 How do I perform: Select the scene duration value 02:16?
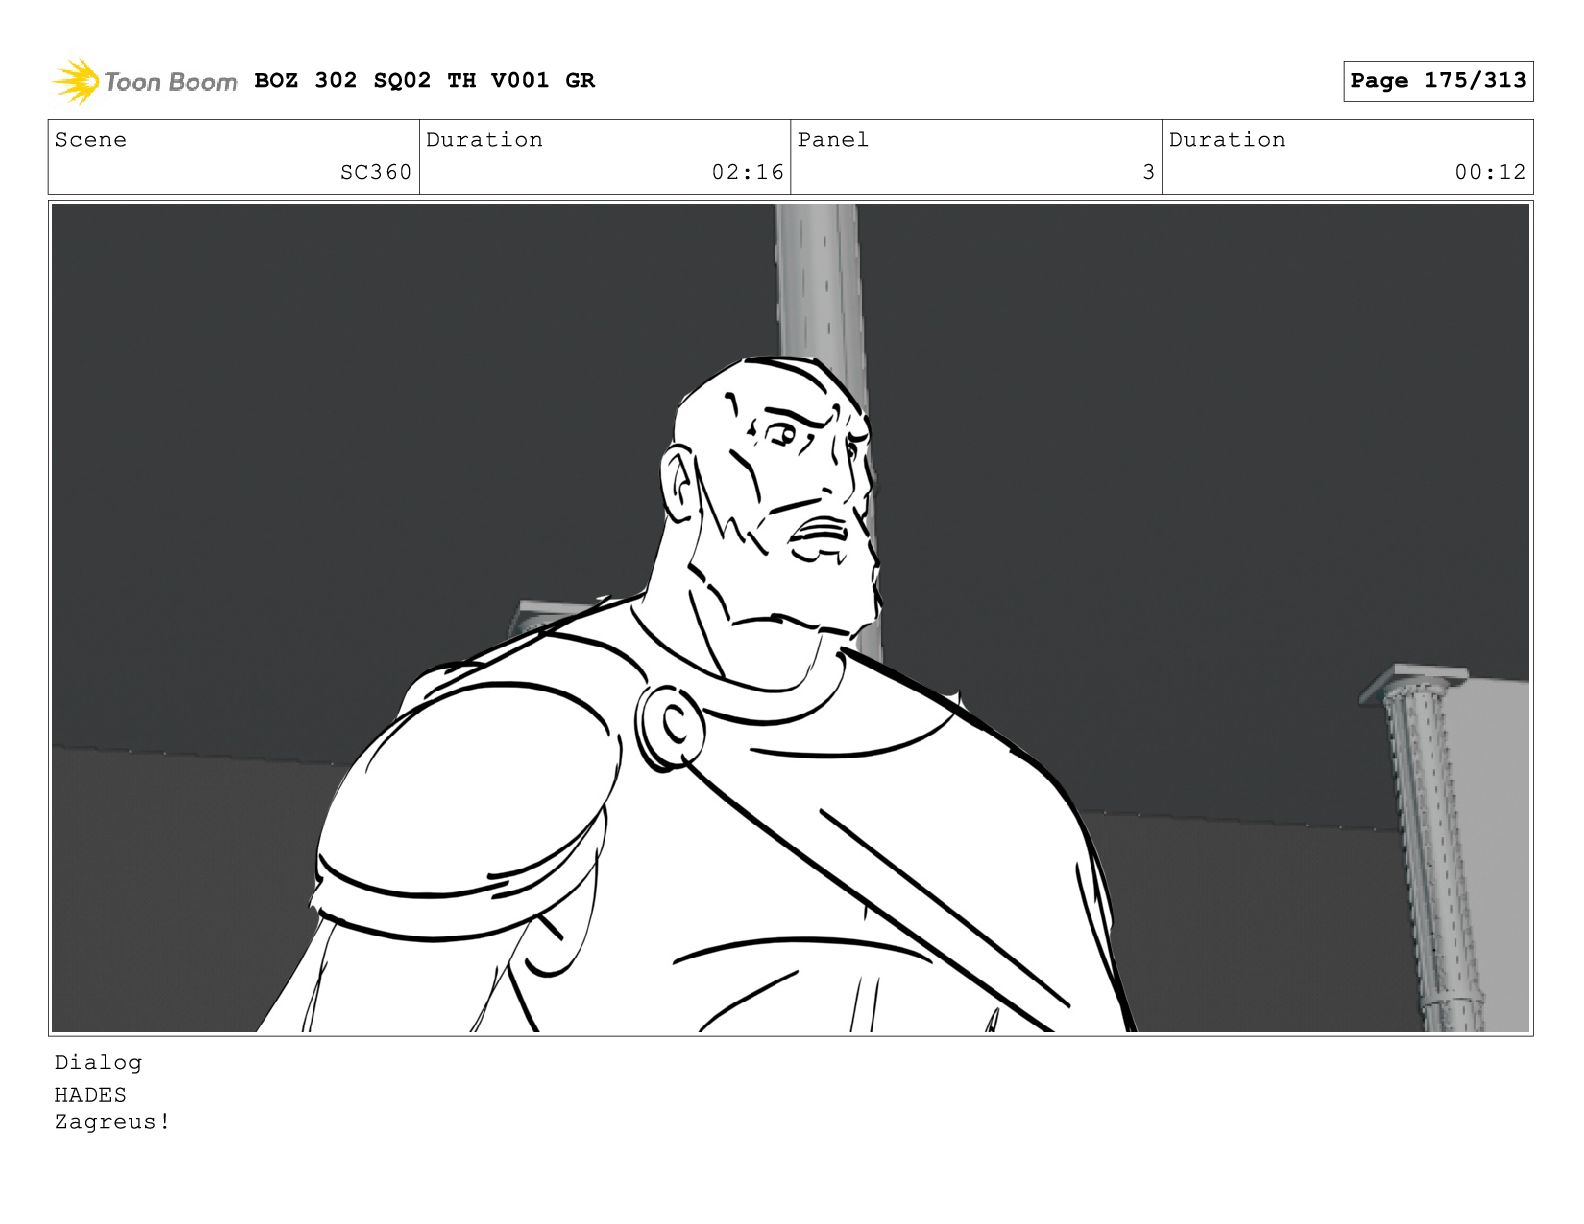pyautogui.click(x=748, y=172)
